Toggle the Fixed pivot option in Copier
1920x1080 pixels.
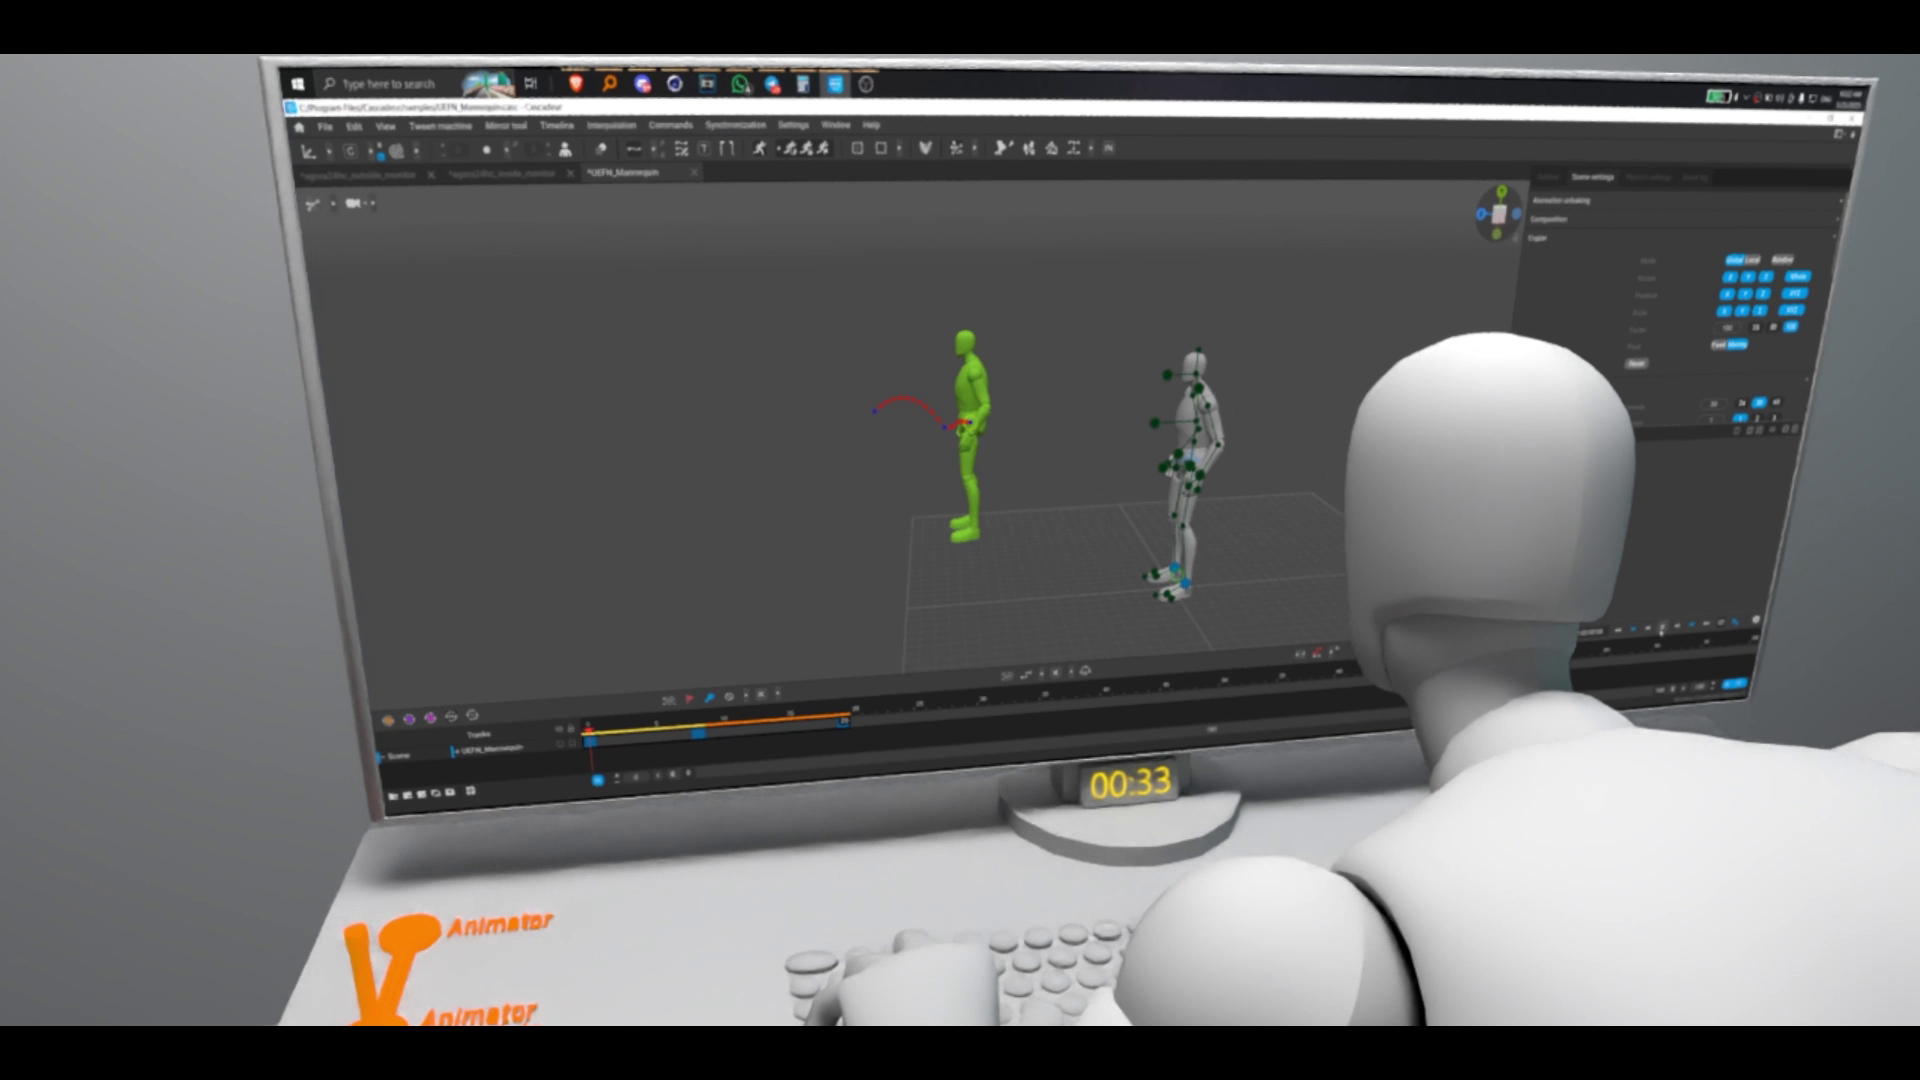click(x=1719, y=345)
